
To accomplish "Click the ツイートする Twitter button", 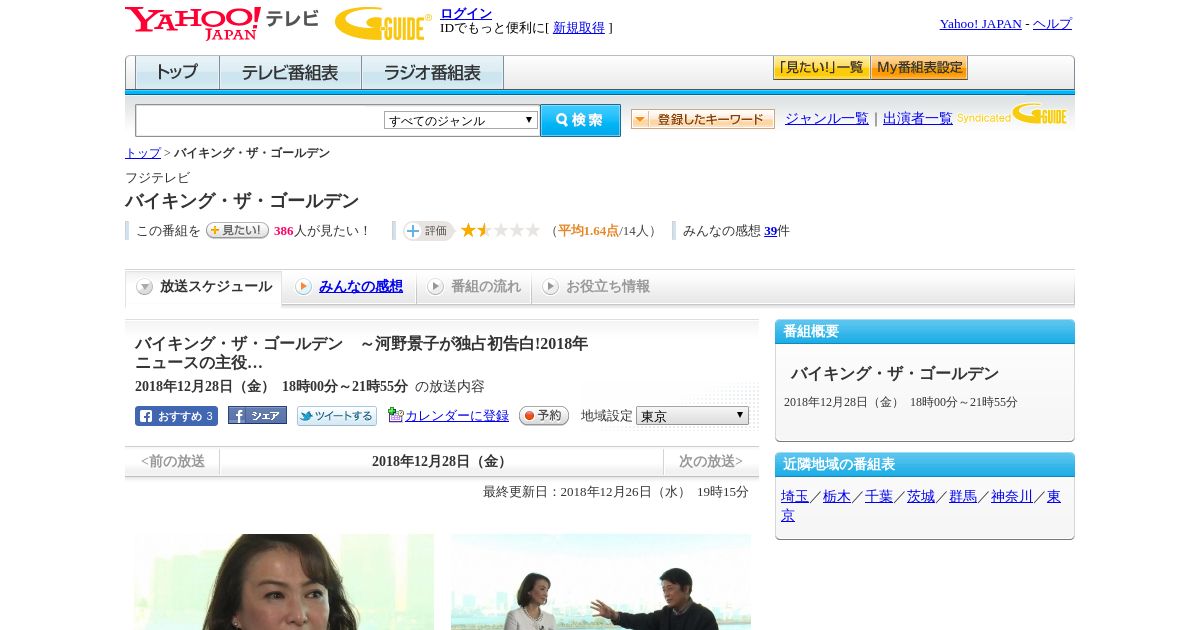I will click(x=337, y=416).
